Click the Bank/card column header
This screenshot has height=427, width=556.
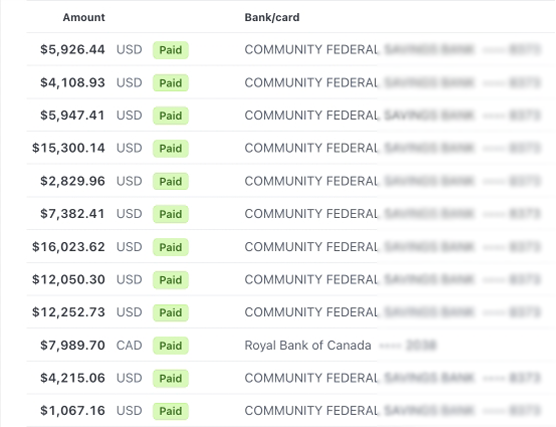[272, 17]
